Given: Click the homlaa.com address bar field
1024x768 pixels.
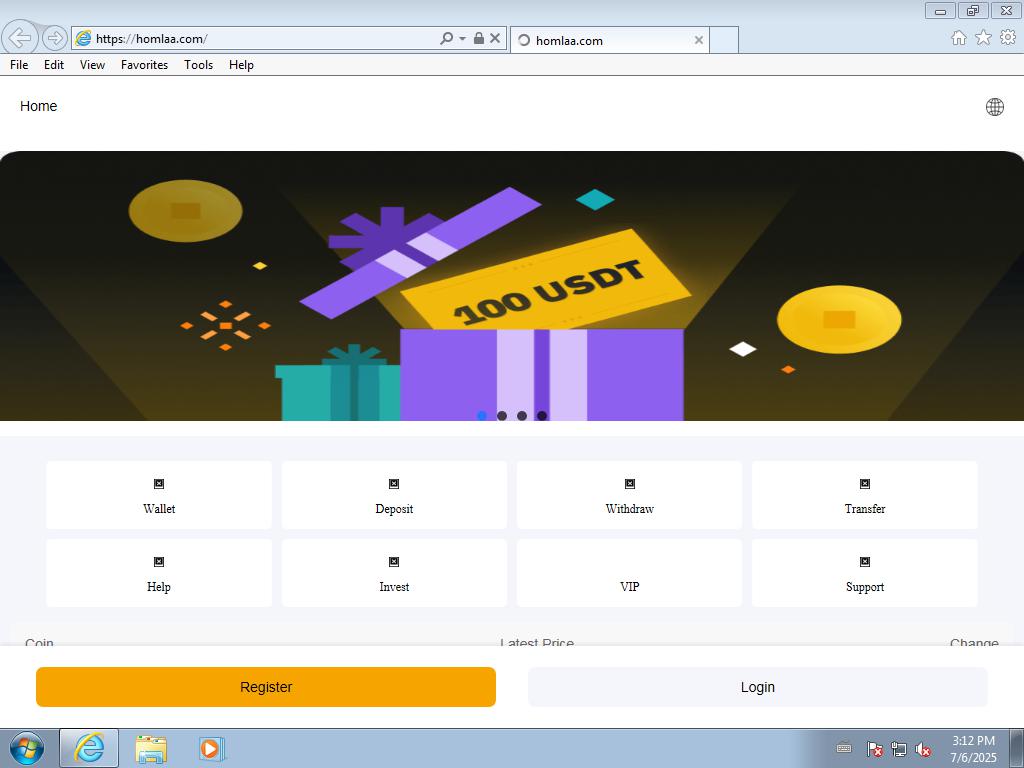Looking at the screenshot, I should (260, 39).
